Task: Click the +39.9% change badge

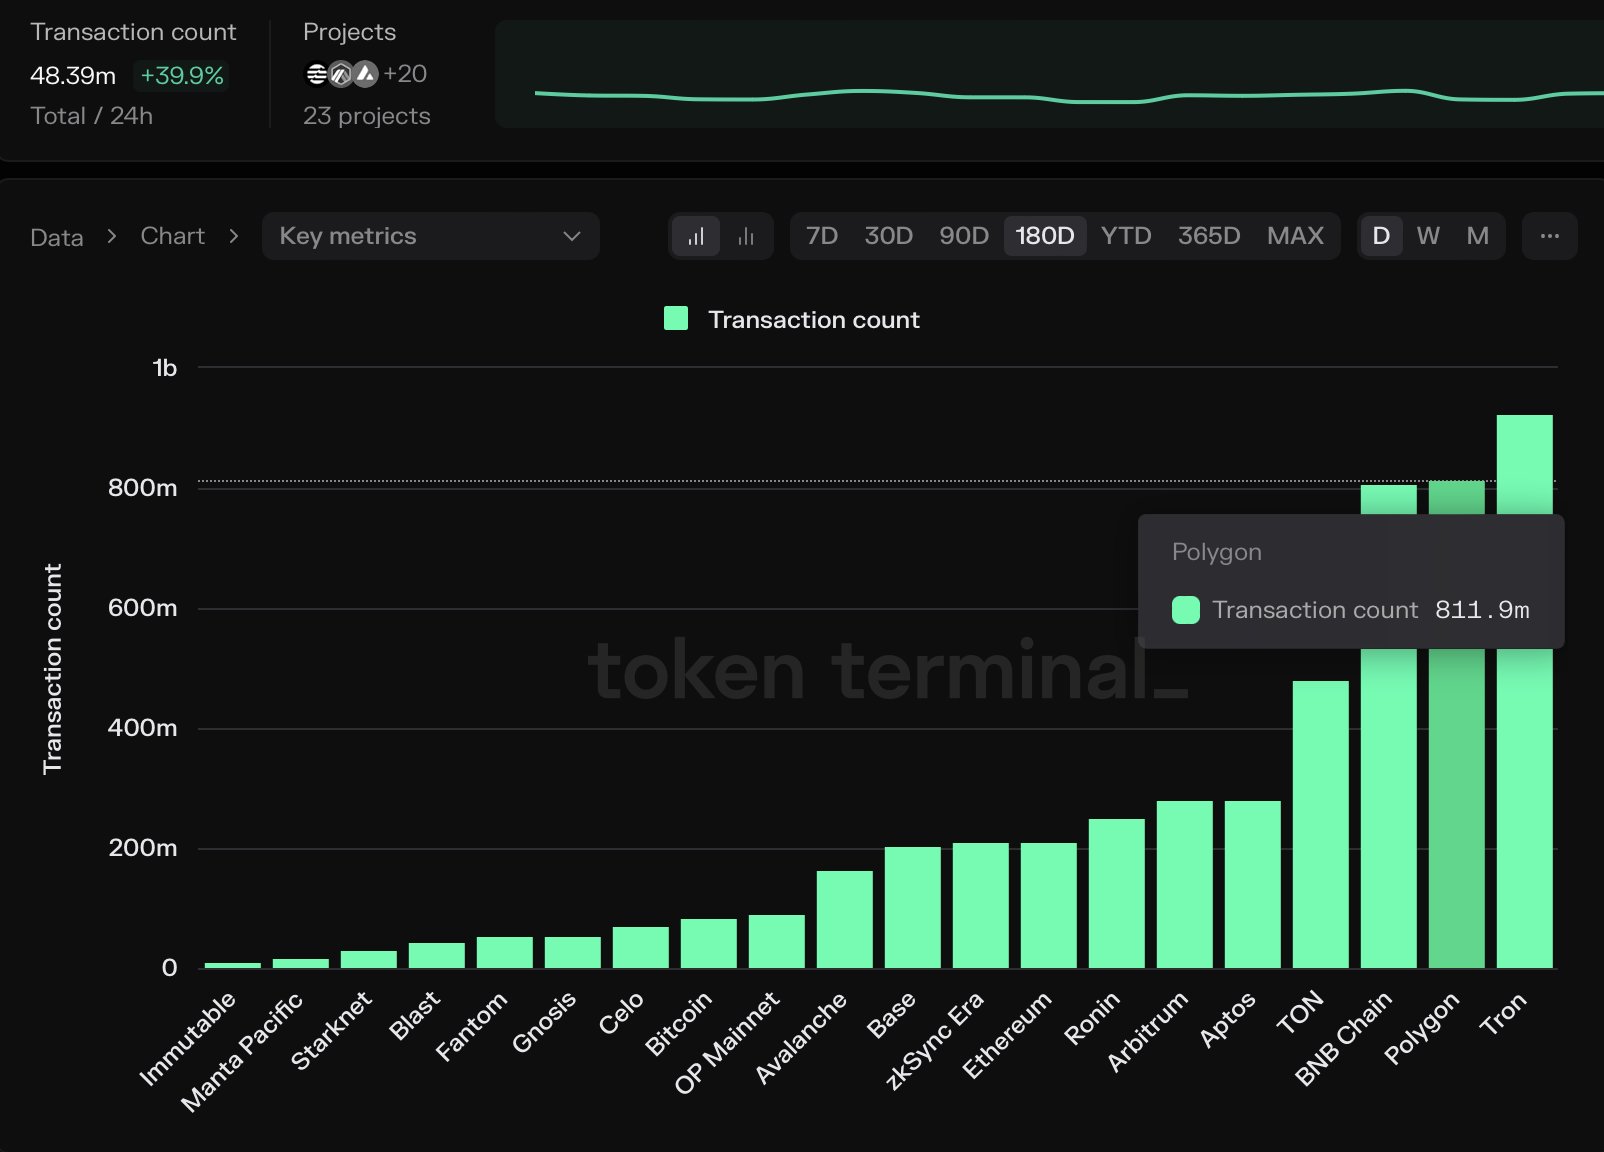Action: point(182,75)
